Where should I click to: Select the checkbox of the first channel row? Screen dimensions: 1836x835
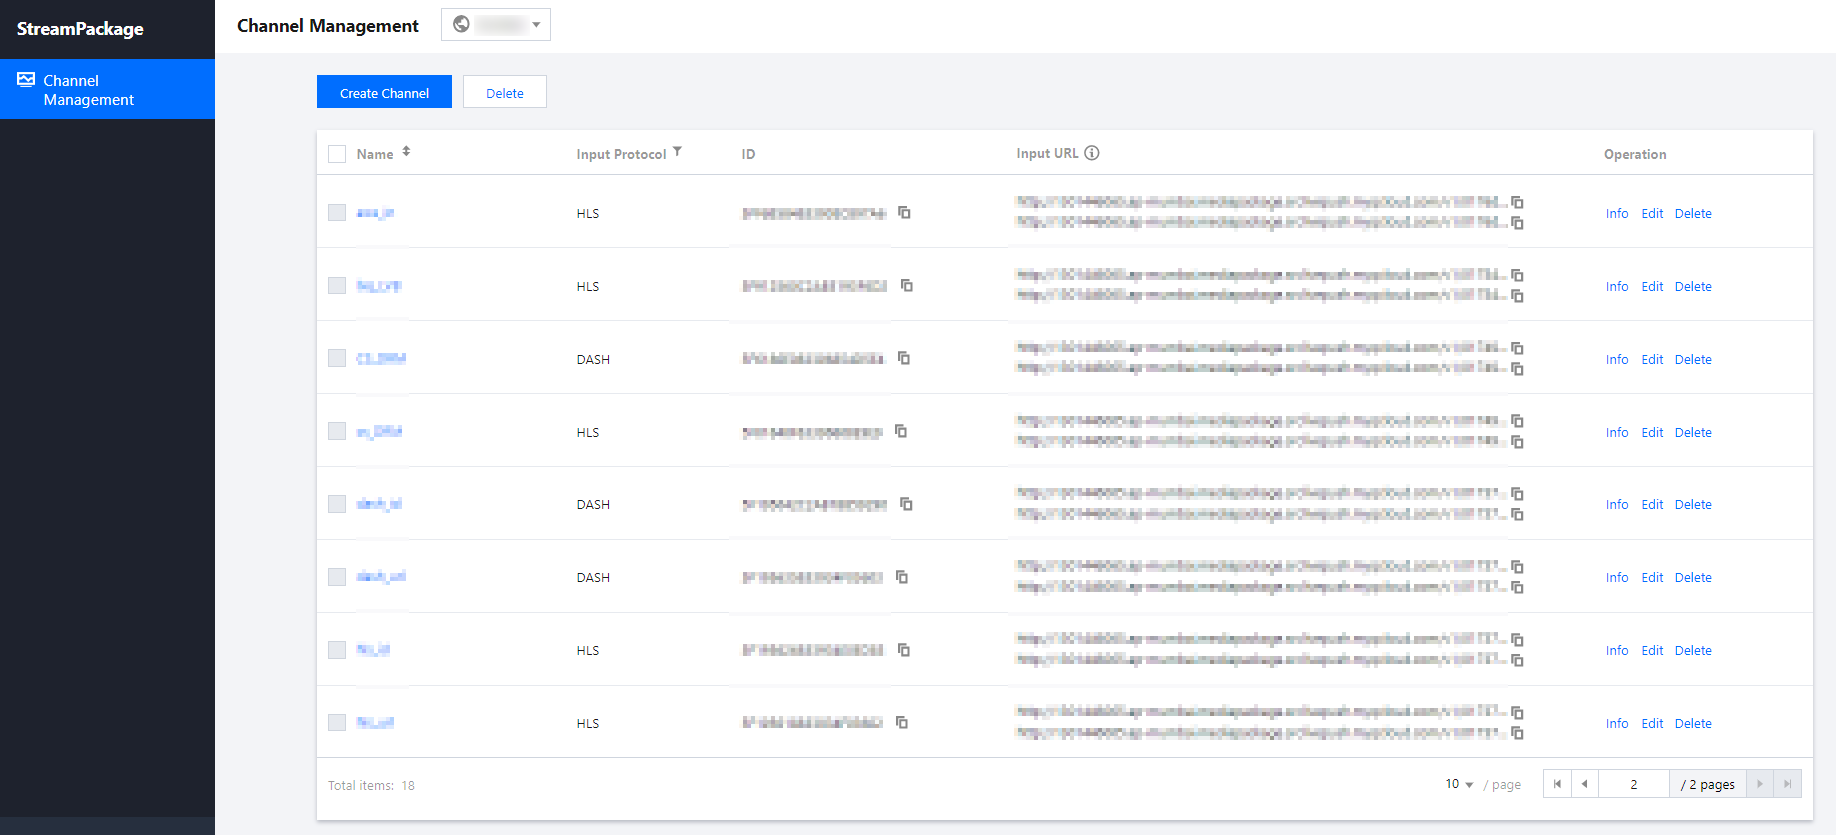click(x=337, y=213)
